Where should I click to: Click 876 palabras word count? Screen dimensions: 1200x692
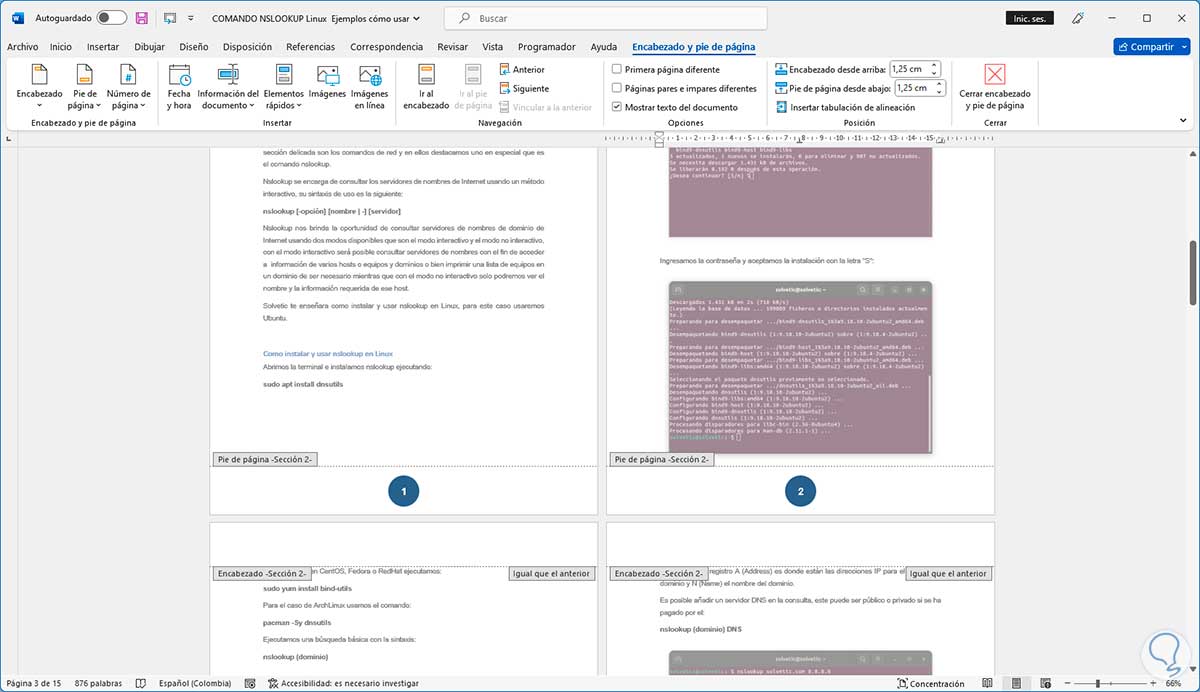[x=99, y=683]
